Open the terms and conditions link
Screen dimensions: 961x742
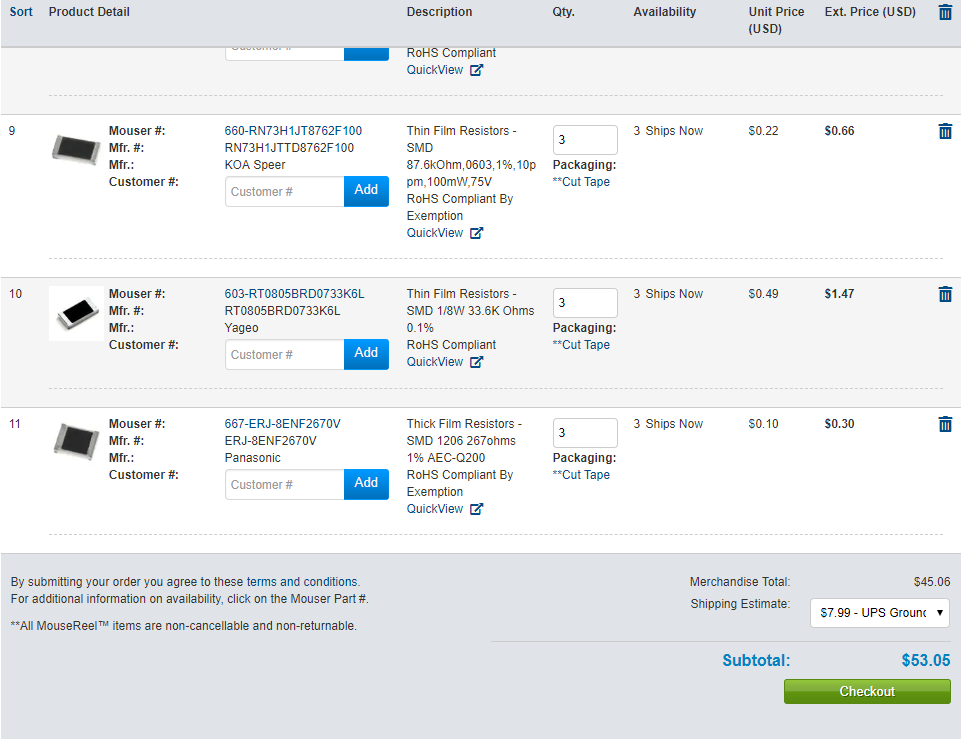(x=303, y=582)
